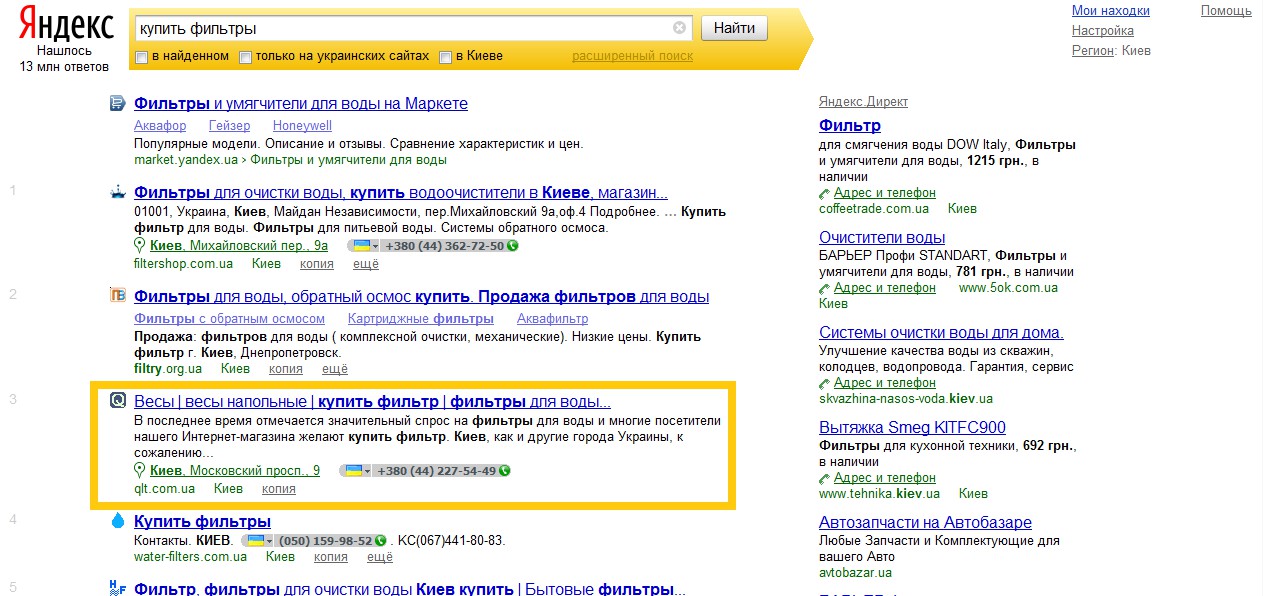Open Помощь help link
1263x596 pixels.
[1226, 11]
